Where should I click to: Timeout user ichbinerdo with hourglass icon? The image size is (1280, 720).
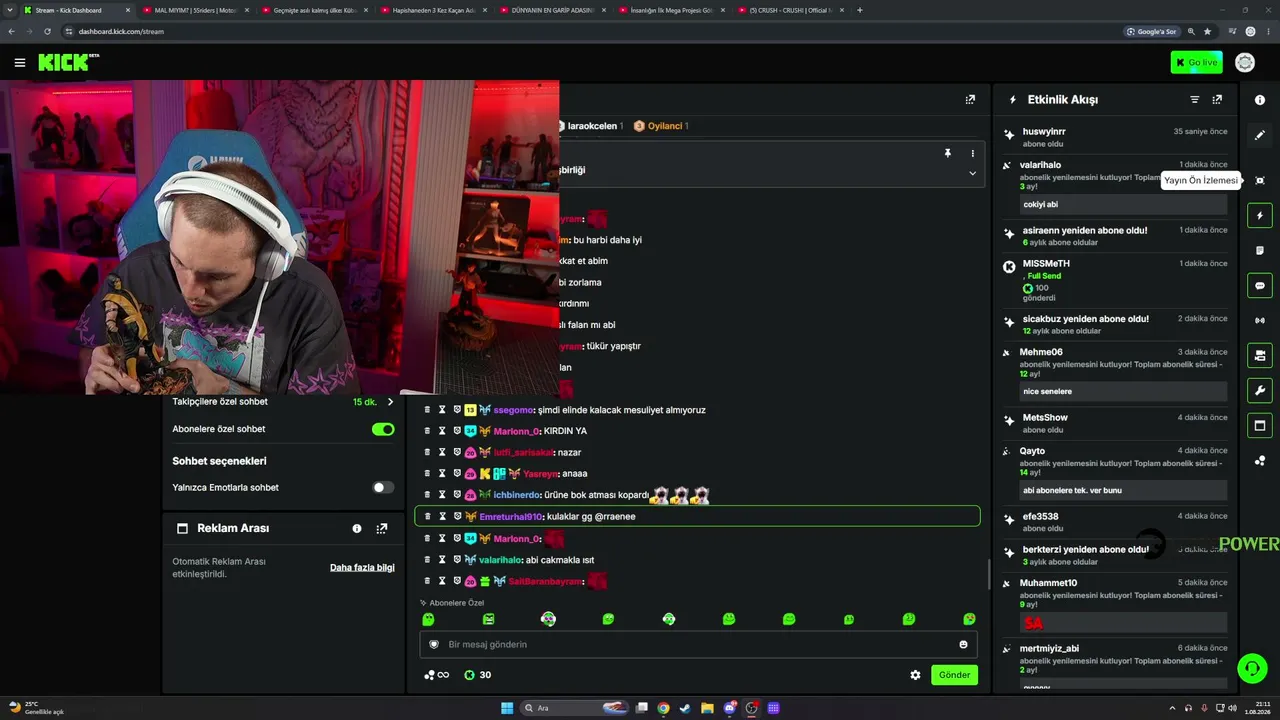pyautogui.click(x=442, y=495)
